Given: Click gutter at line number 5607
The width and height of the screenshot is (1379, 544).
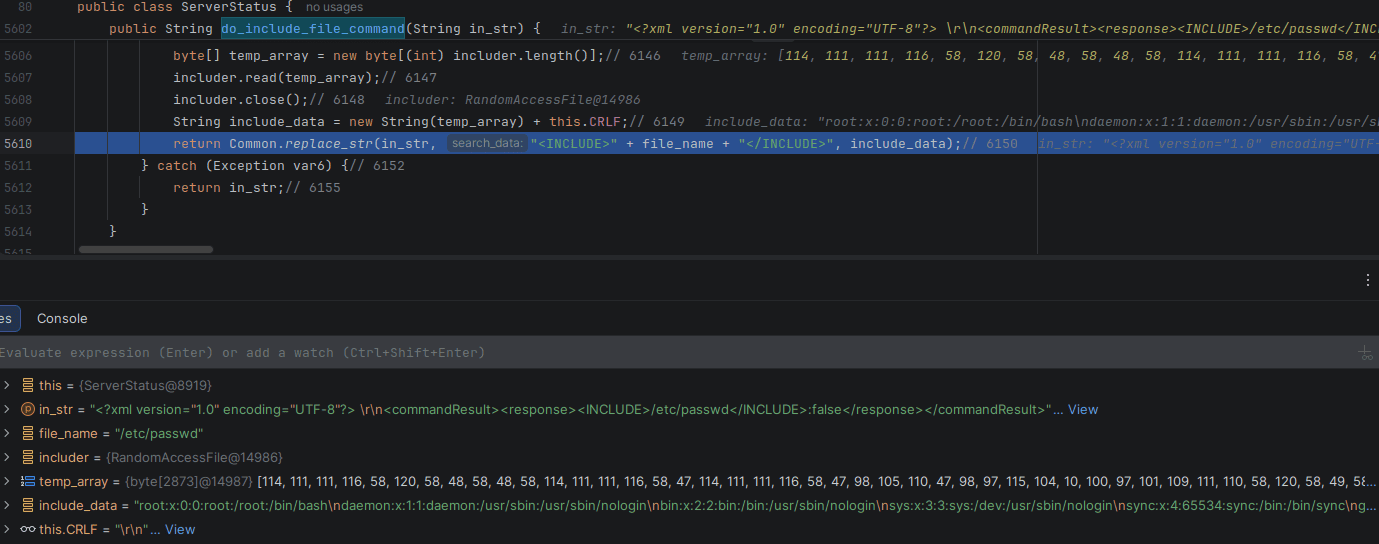Looking at the screenshot, I should point(18,78).
